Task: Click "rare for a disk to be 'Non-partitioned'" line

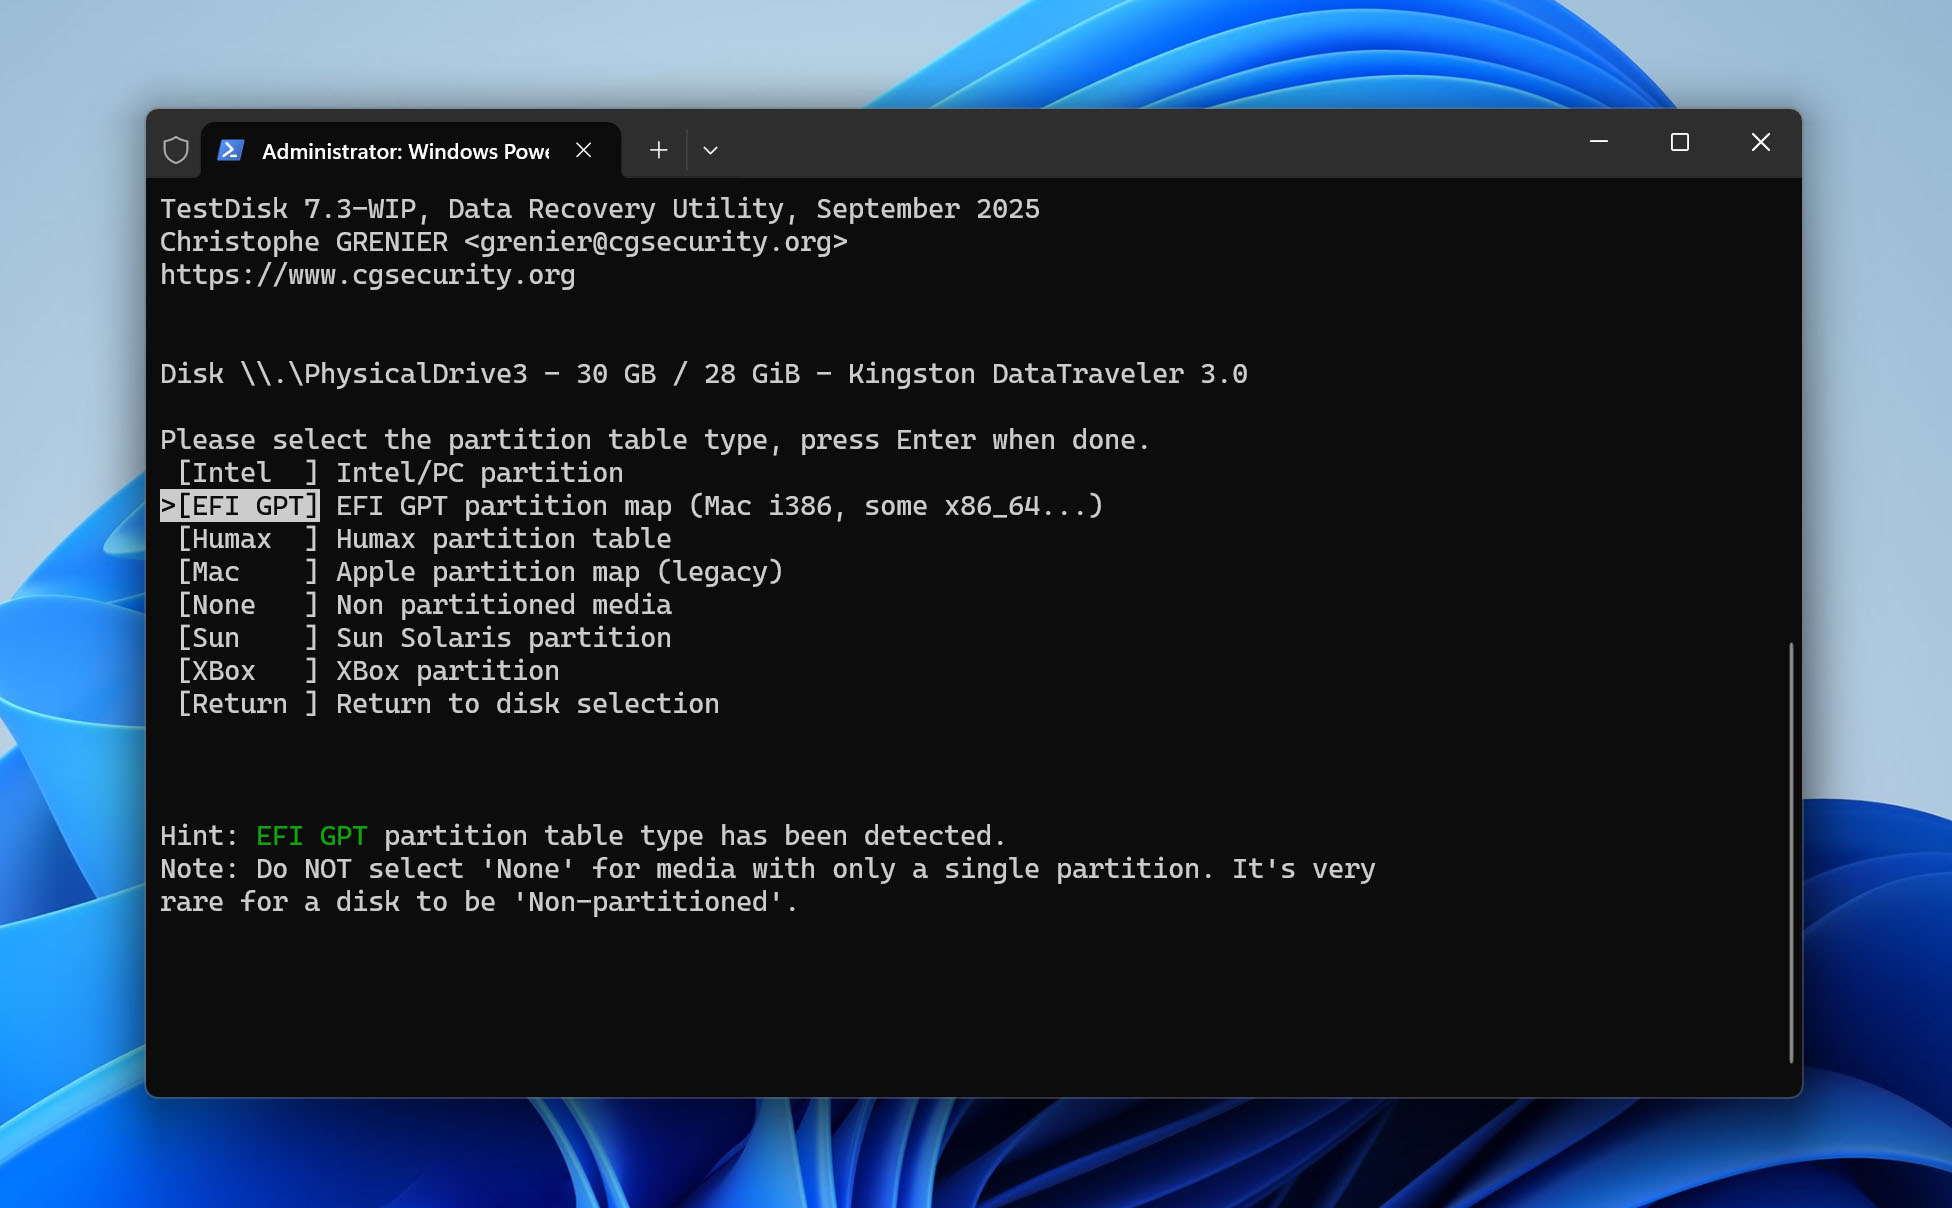Action: 479,902
